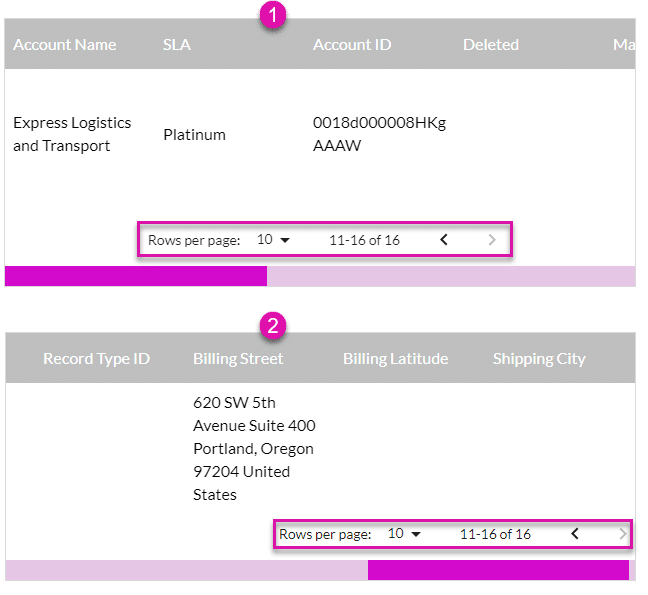Go to previous page in first table

(x=444, y=240)
